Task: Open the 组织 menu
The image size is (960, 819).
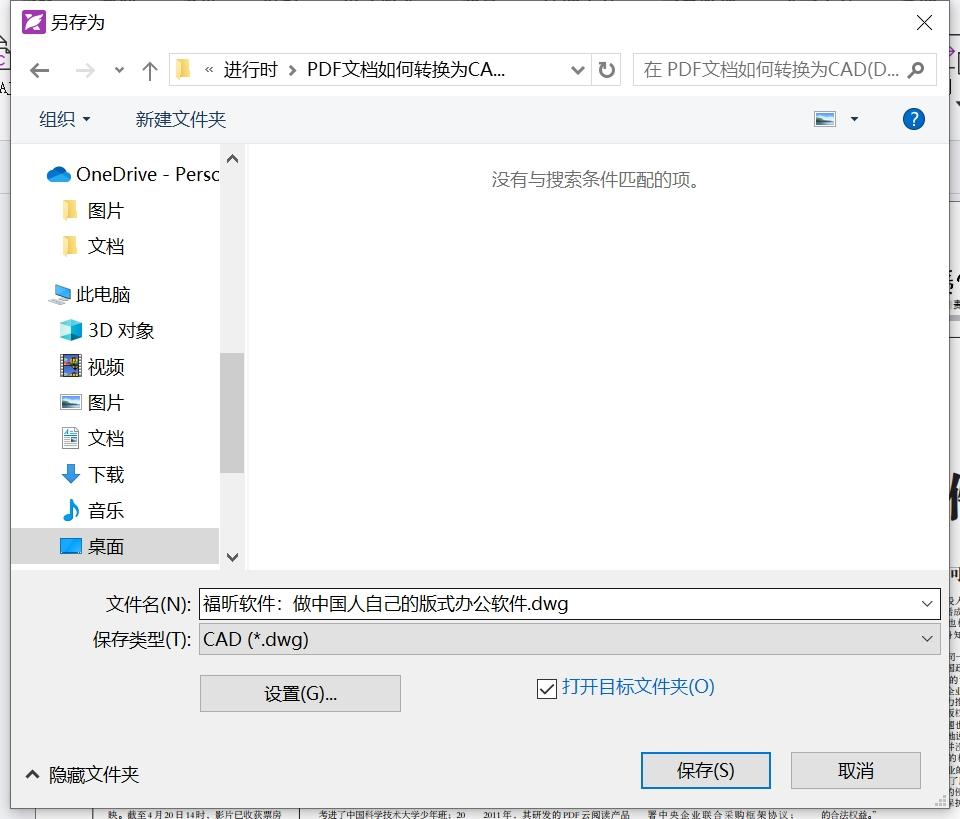Action: click(64, 119)
